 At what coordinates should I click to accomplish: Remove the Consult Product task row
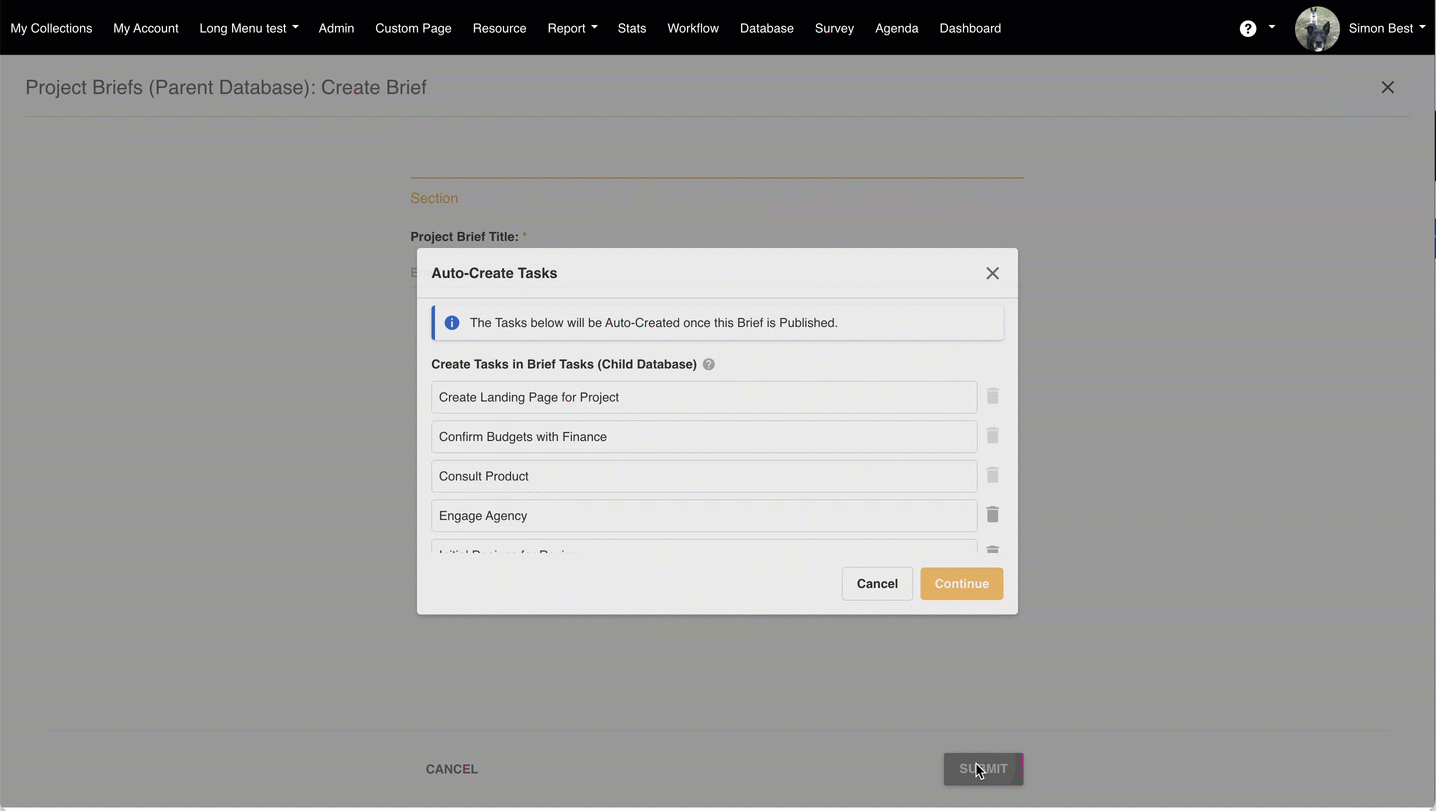coord(992,475)
